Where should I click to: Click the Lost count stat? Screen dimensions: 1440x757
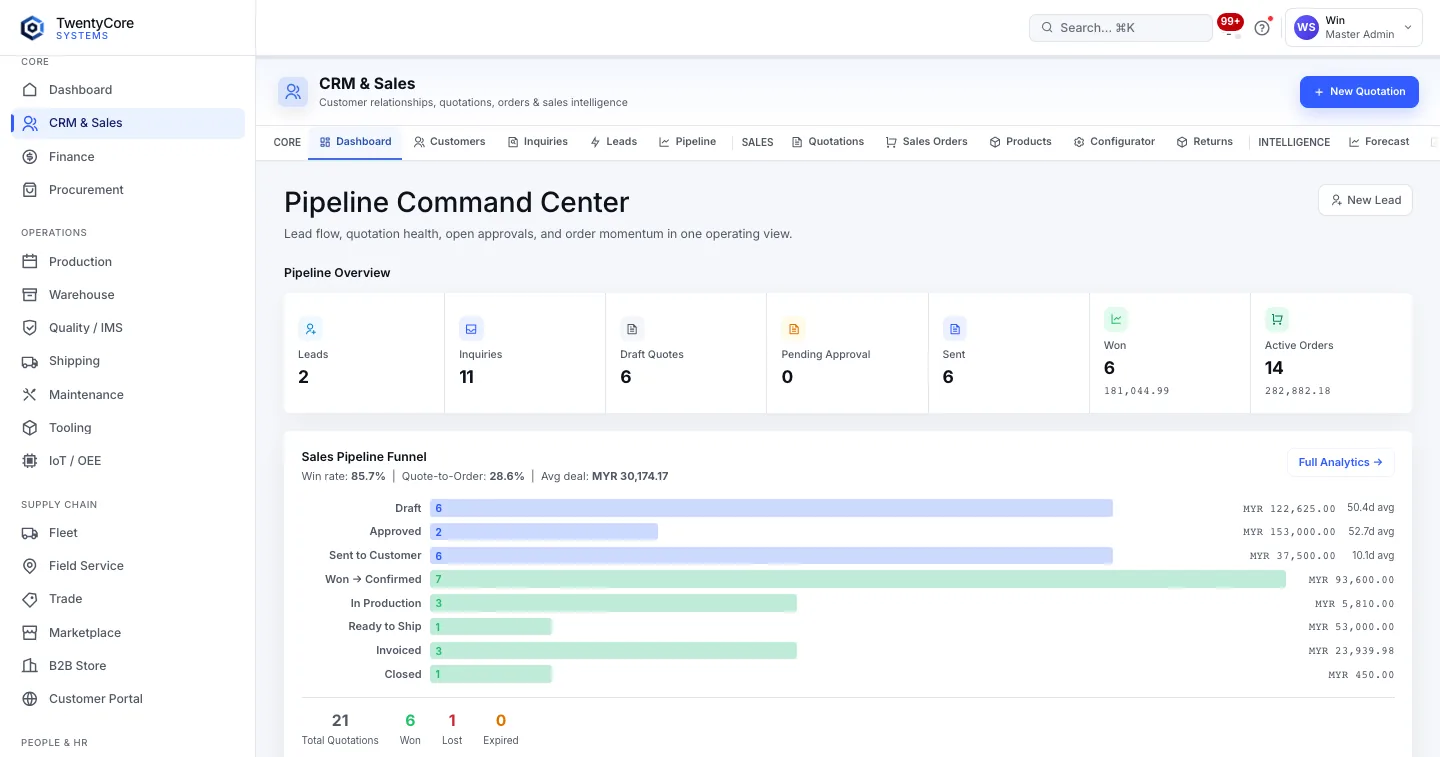coord(452,729)
